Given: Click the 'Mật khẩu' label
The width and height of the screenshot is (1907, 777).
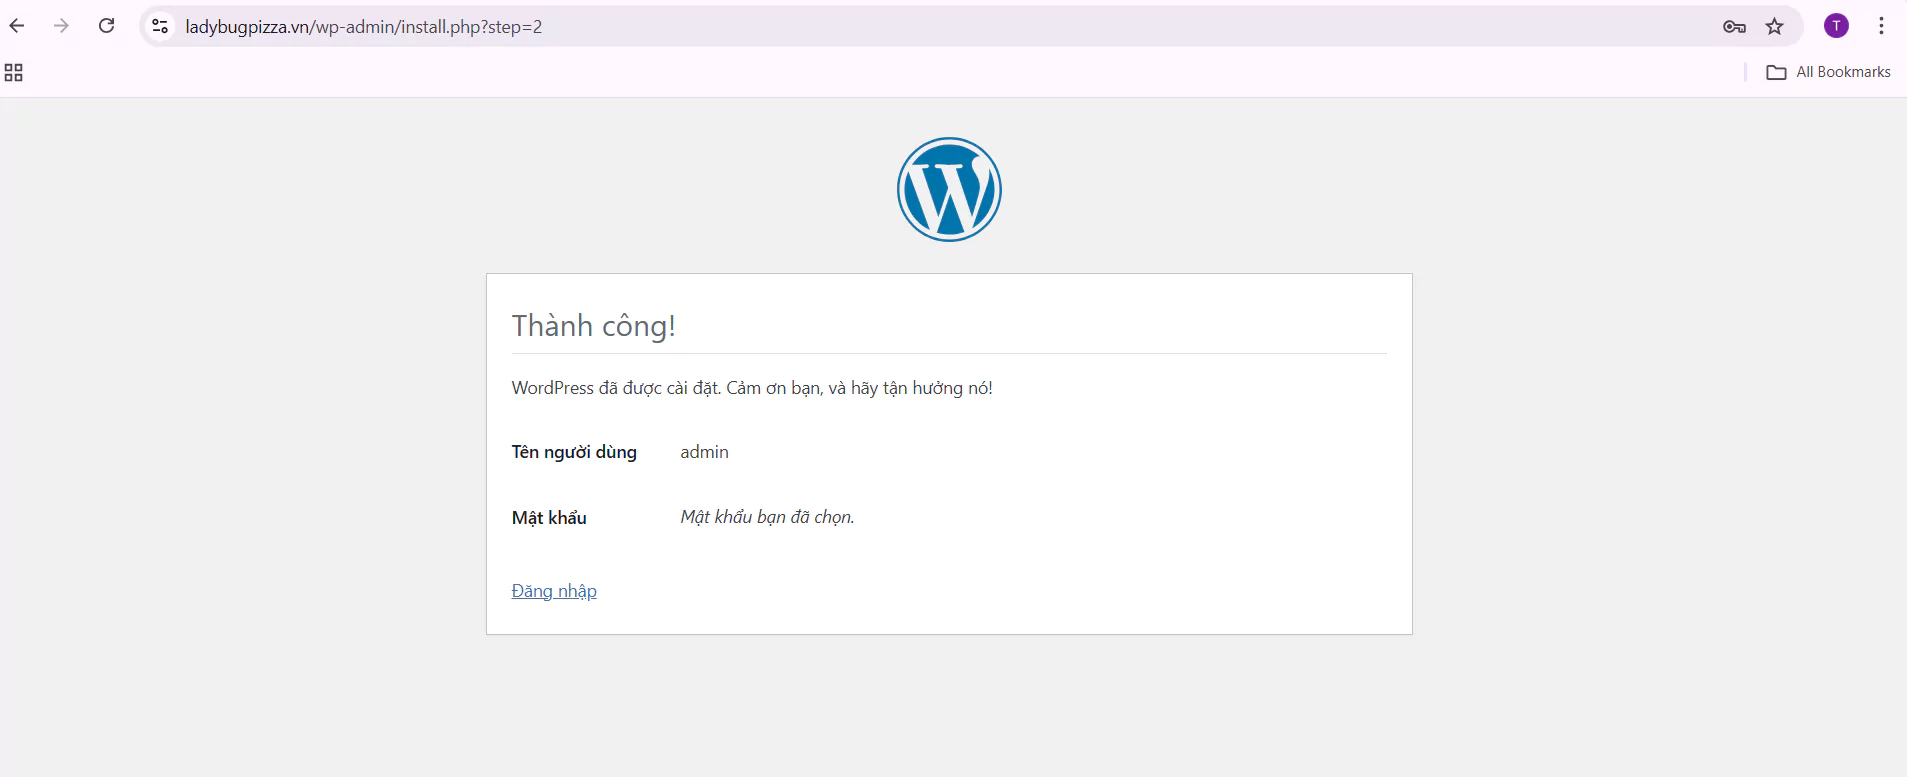Looking at the screenshot, I should point(549,518).
